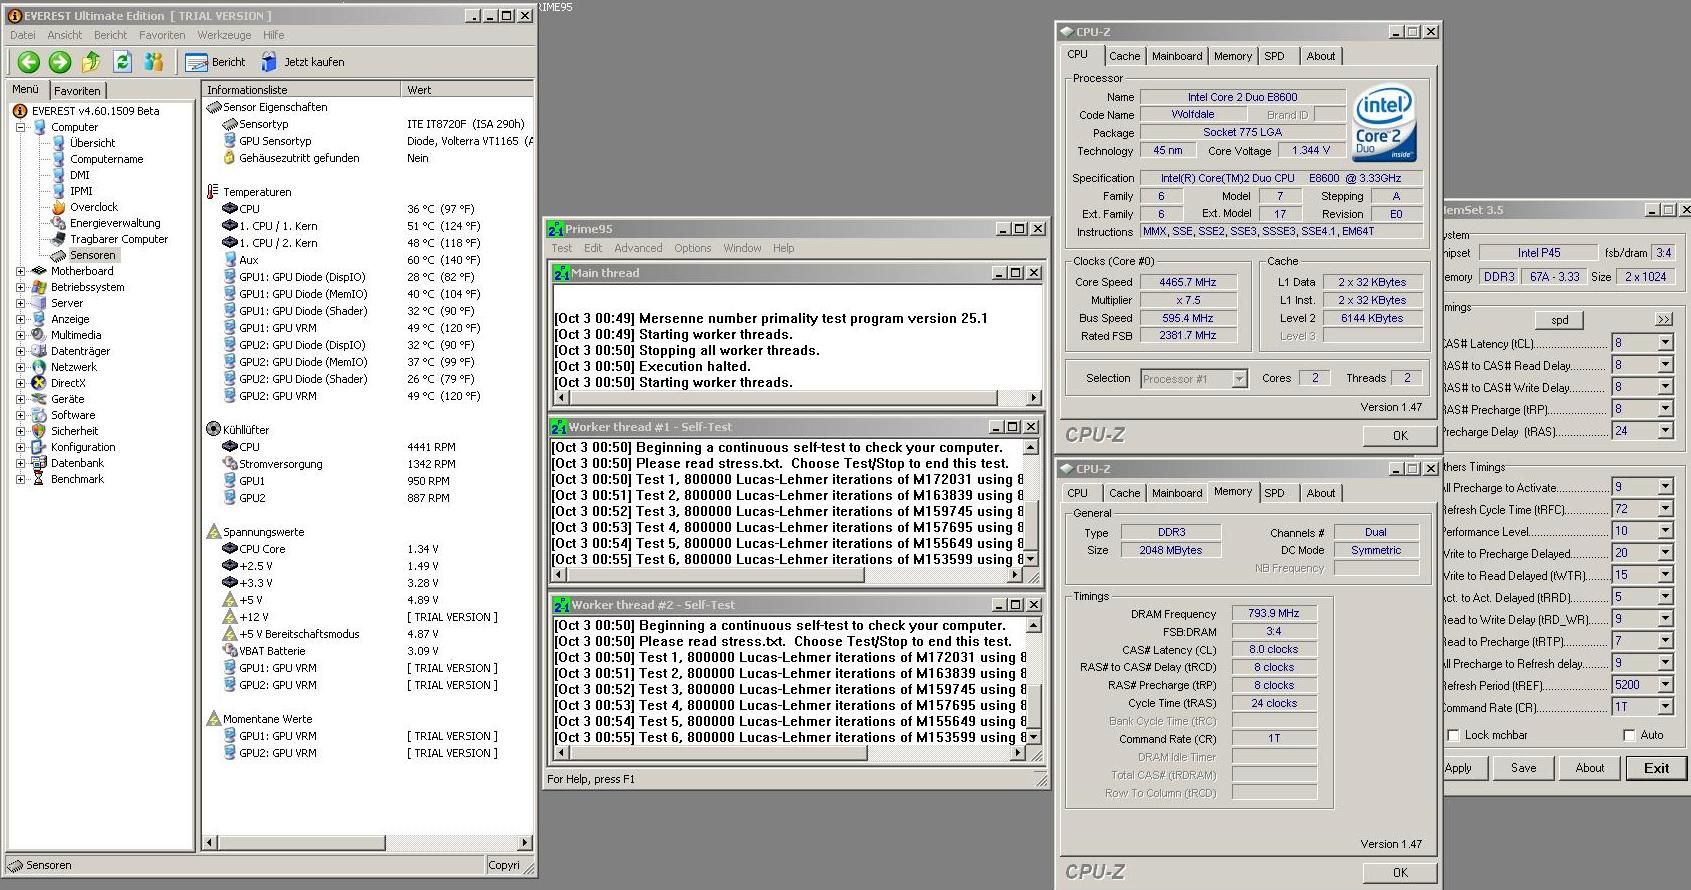Expand the Motherboard tree node
1691x890 pixels.
click(x=20, y=271)
